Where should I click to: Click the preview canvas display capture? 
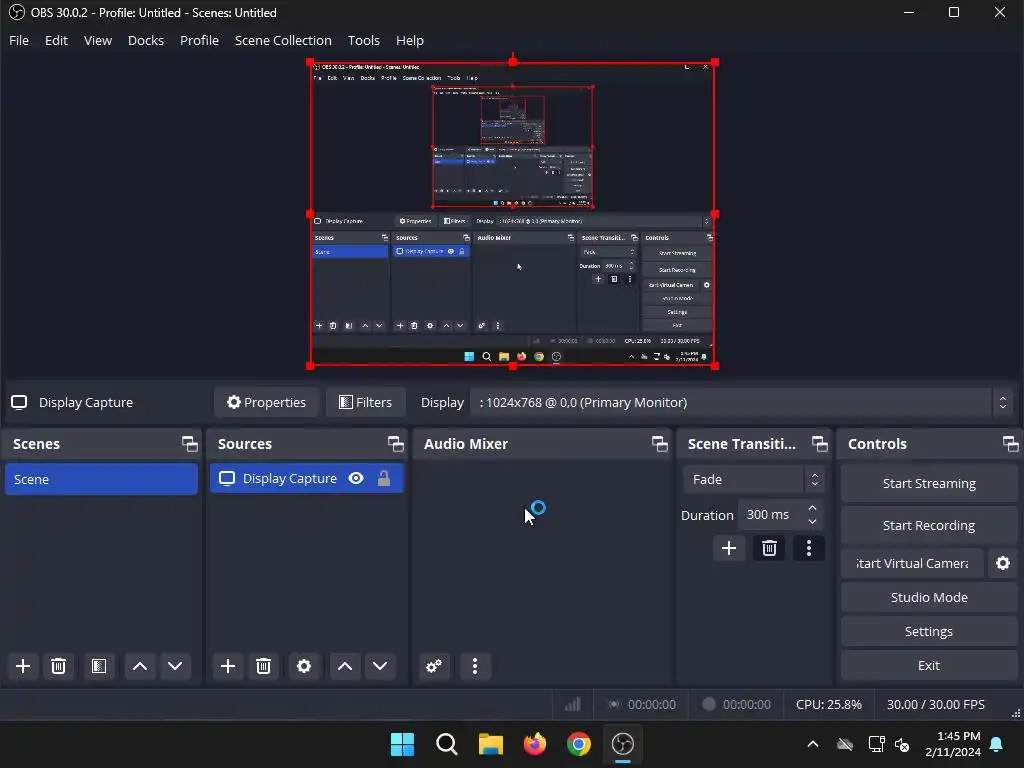pos(513,214)
